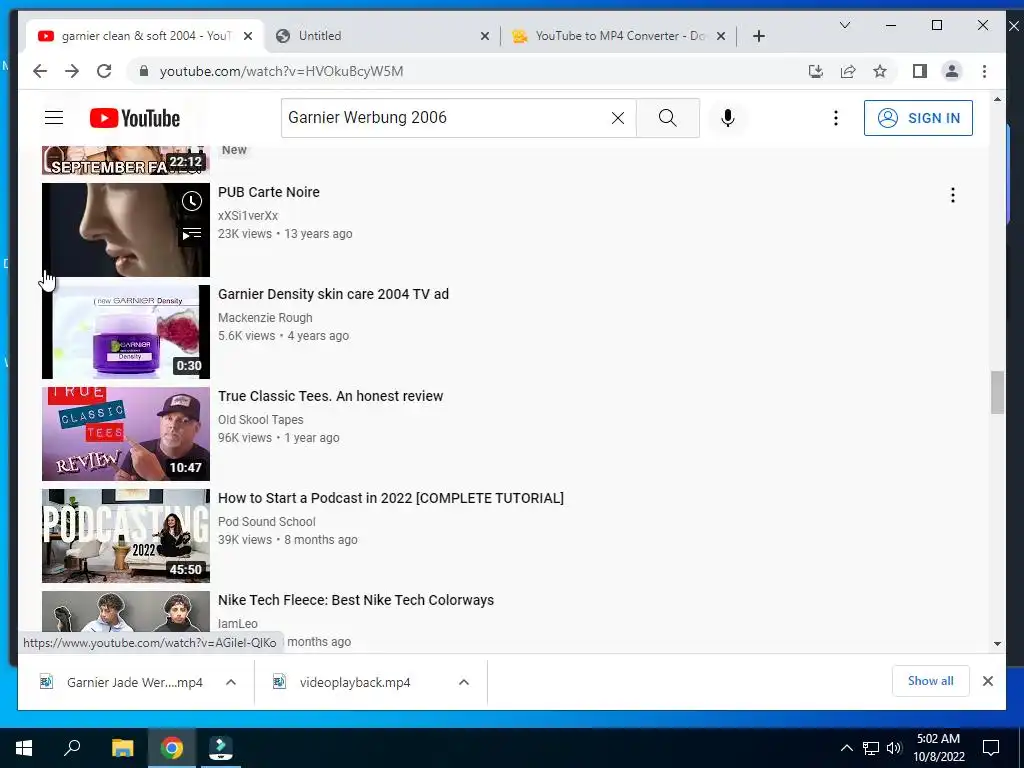Viewport: 1024px width, 768px height.
Task: Switch to the garnier clean & soft 2004 tab
Action: tap(145, 36)
